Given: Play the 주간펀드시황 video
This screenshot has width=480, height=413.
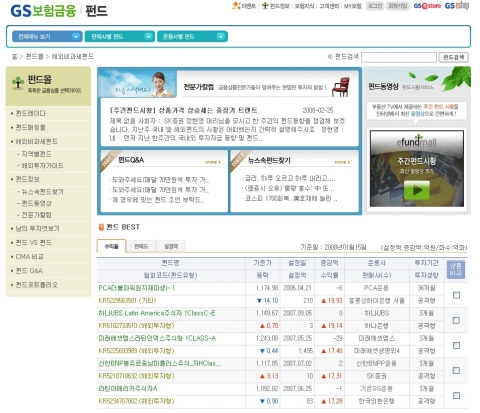Looking at the screenshot, I should 417,190.
